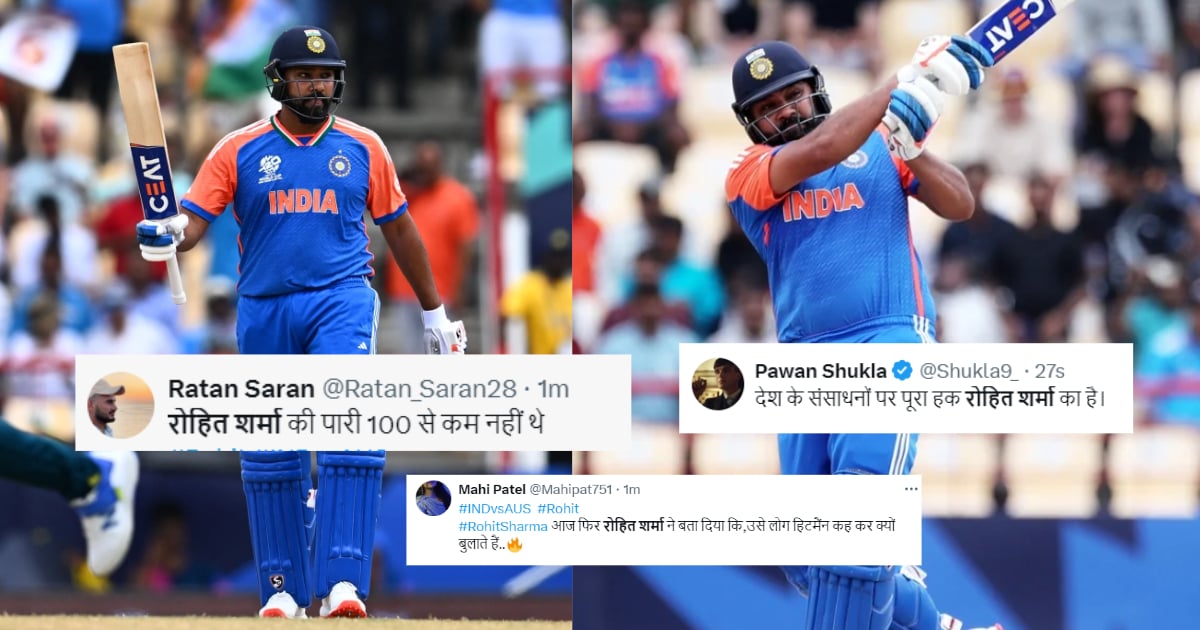Open the #INDvsAUS hashtag

tap(492, 508)
